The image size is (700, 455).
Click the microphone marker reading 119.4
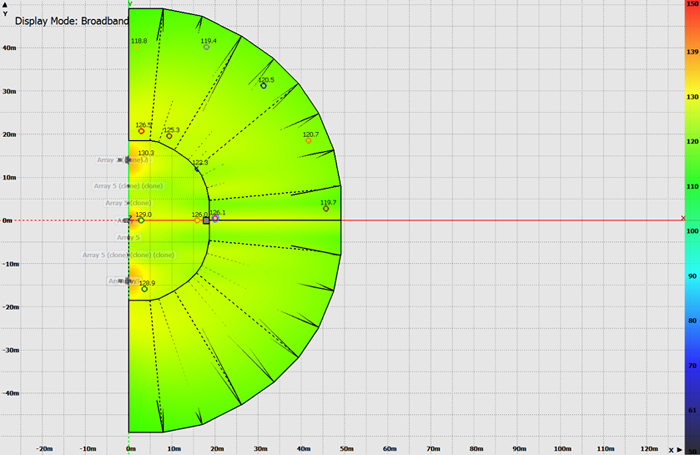coord(207,47)
